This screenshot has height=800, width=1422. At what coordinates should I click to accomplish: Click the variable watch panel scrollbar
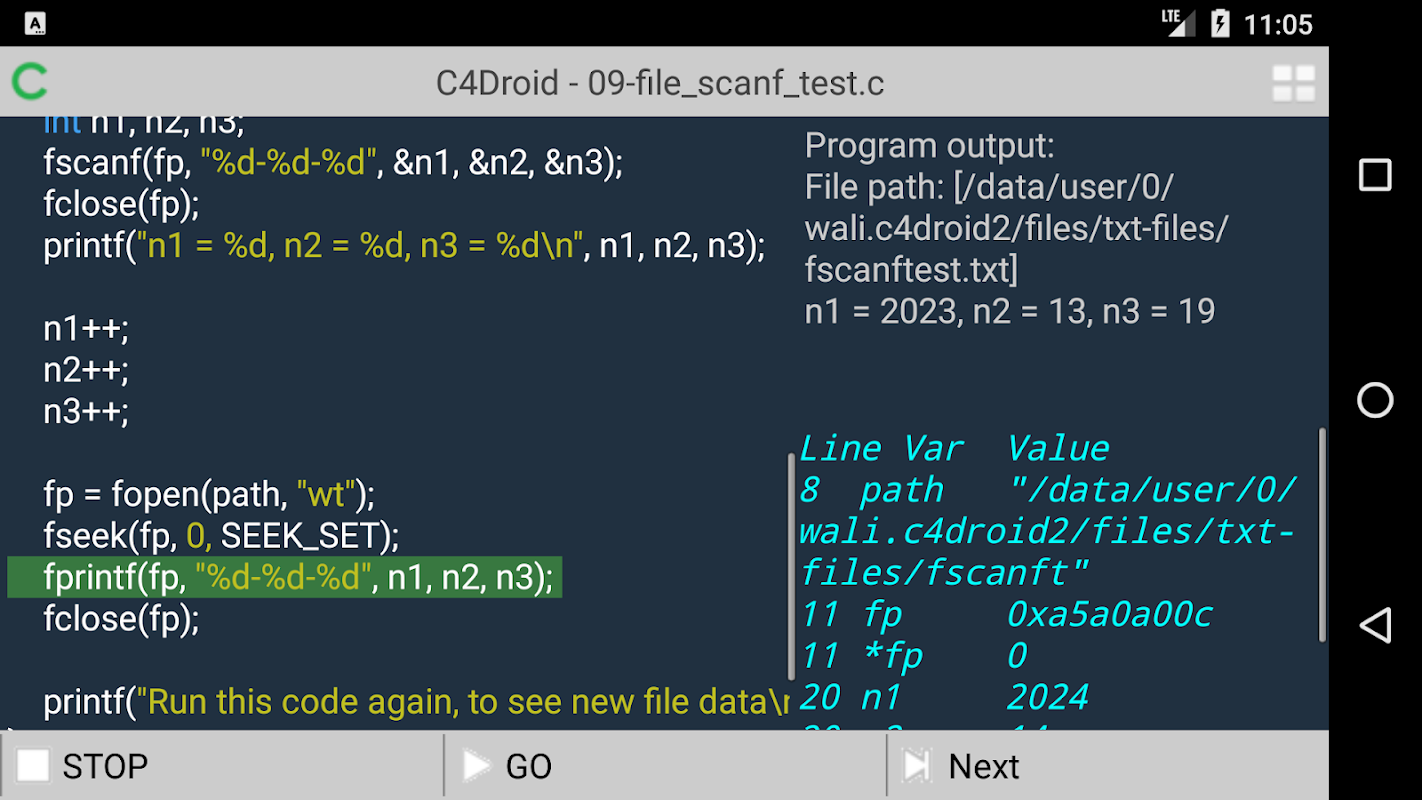[1323, 535]
